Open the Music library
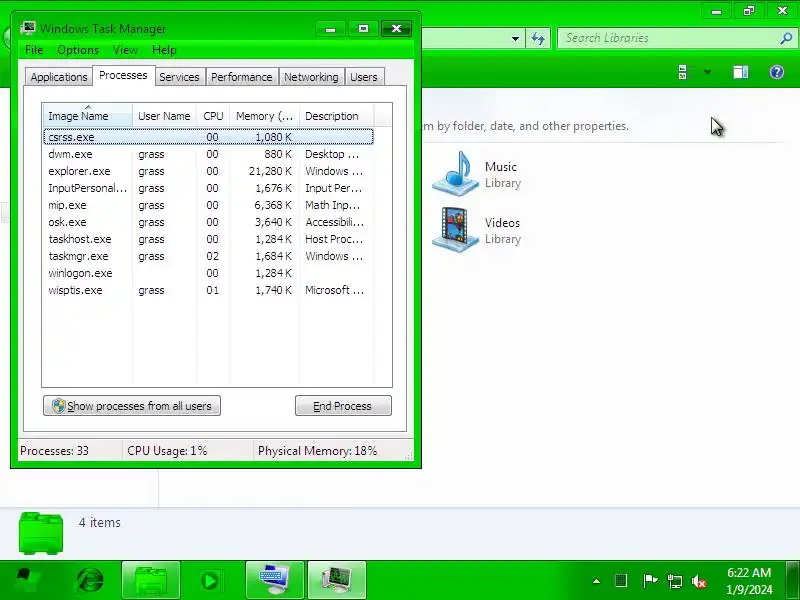 pos(477,174)
